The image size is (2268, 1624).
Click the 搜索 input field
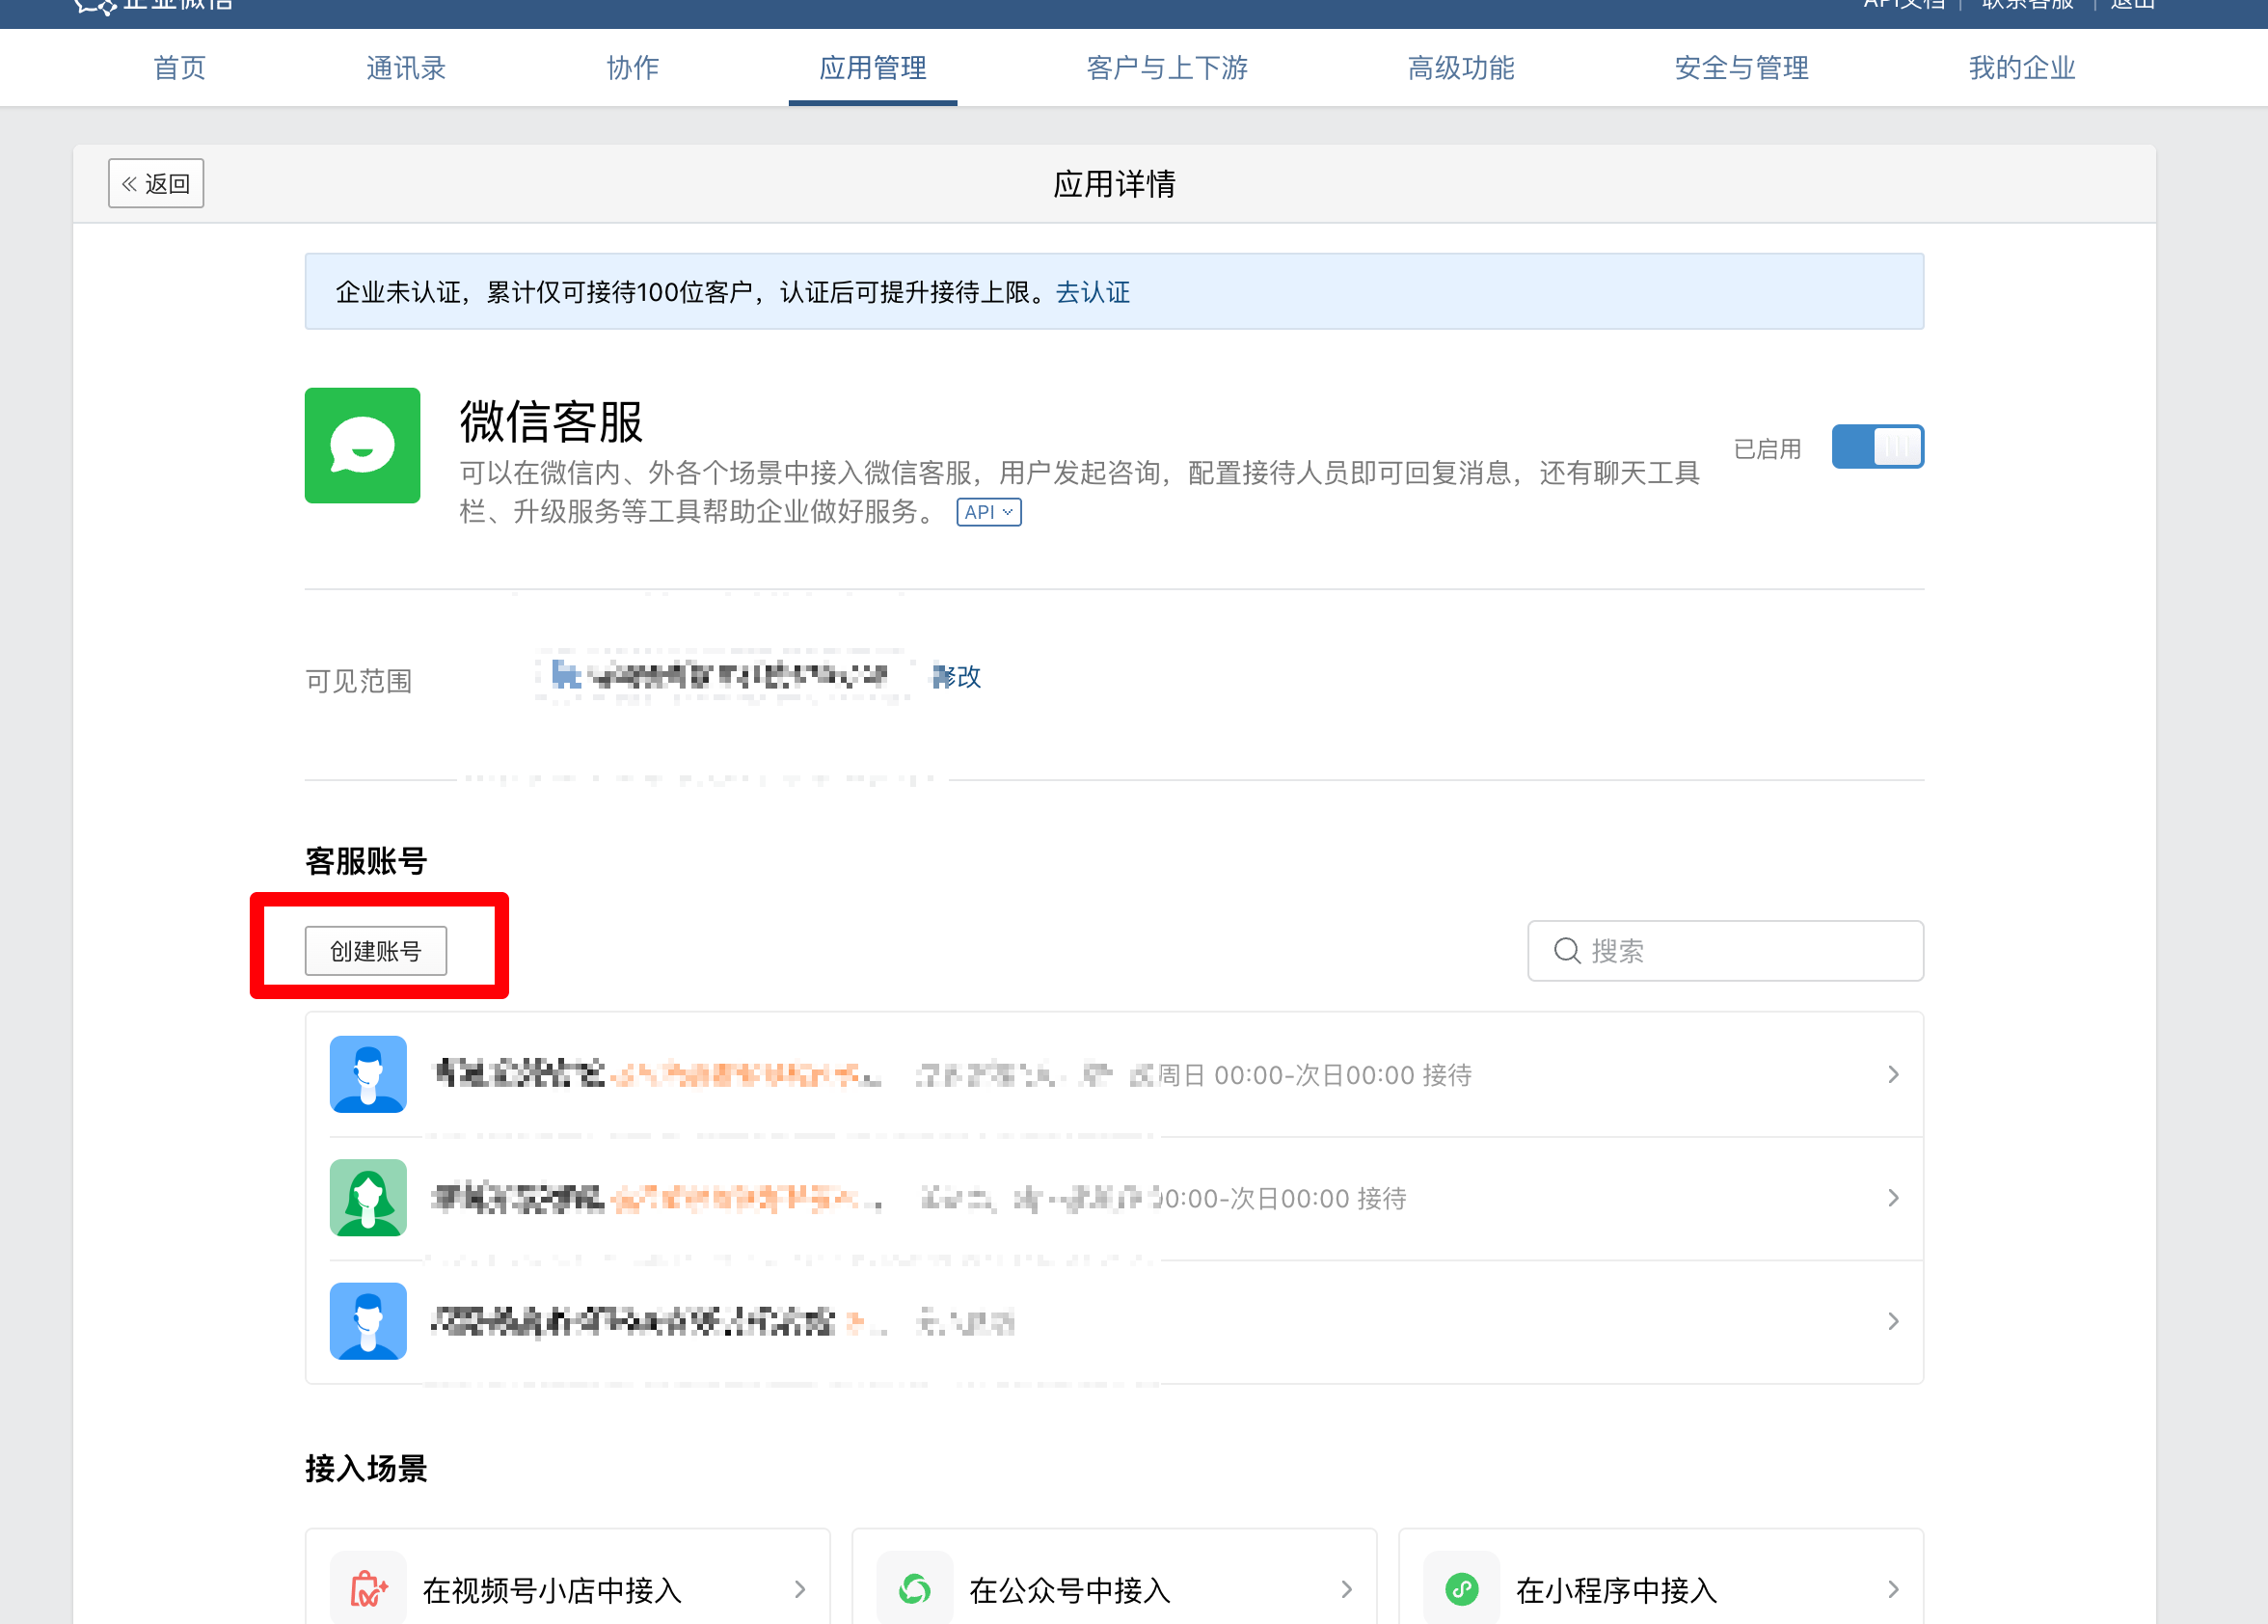click(1725, 951)
